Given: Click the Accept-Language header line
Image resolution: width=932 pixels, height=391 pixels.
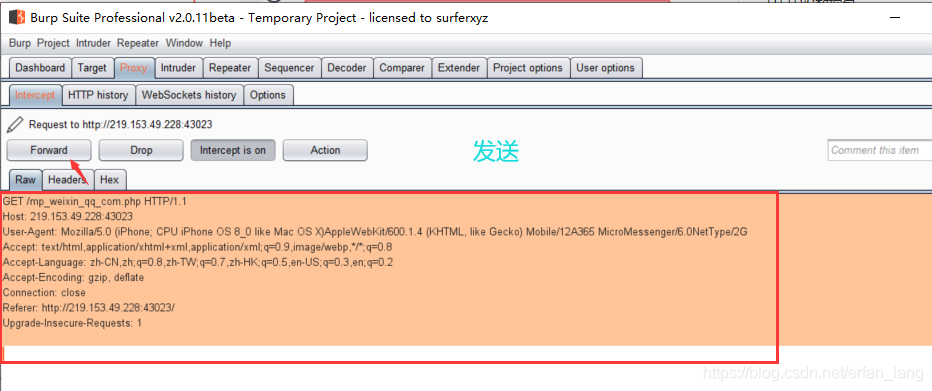Looking at the screenshot, I should pos(198,262).
